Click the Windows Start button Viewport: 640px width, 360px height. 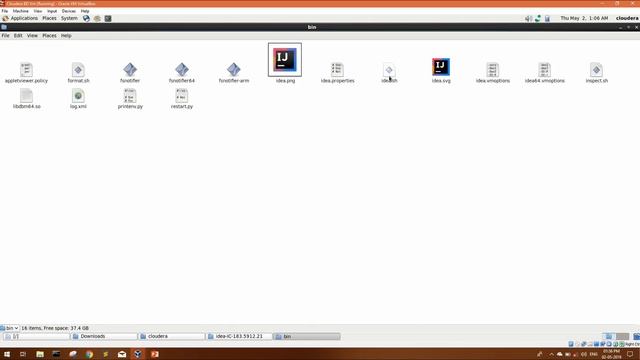[7, 354]
